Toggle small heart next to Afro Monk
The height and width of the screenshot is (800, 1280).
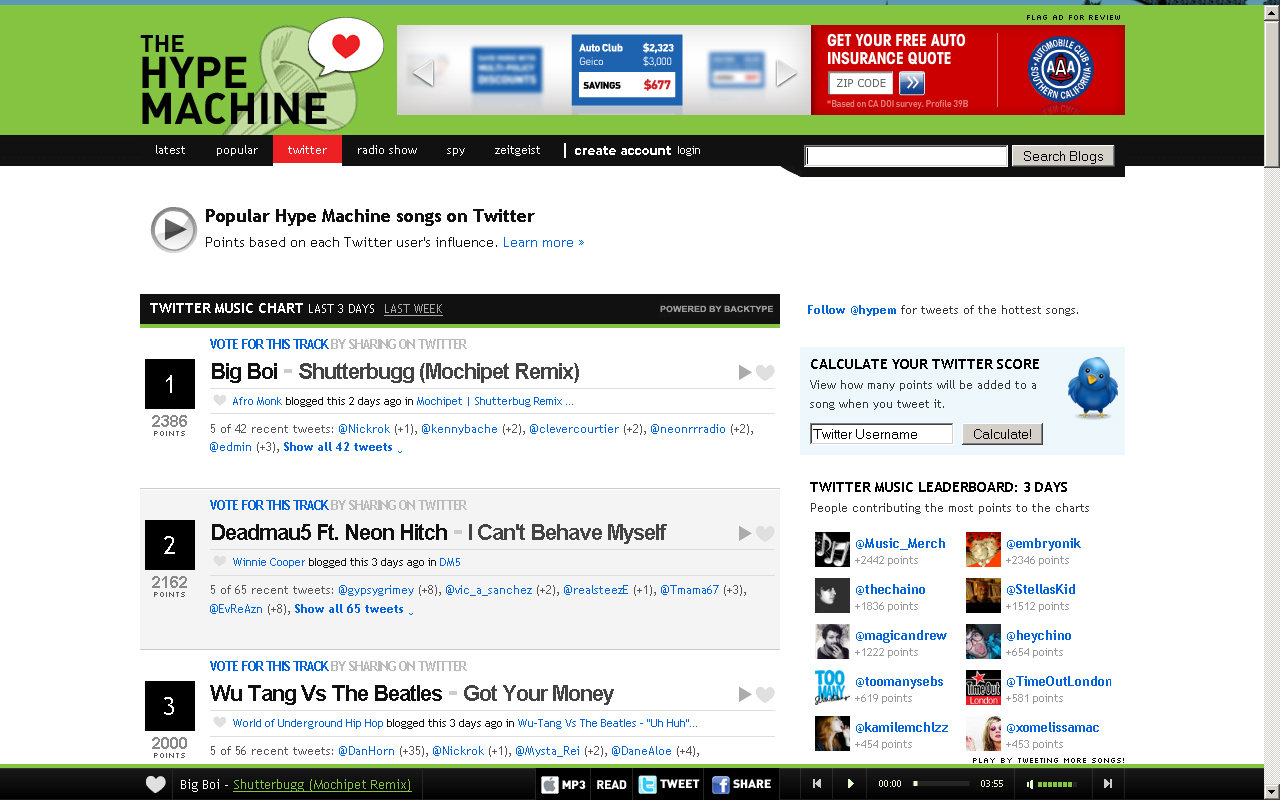(x=220, y=401)
